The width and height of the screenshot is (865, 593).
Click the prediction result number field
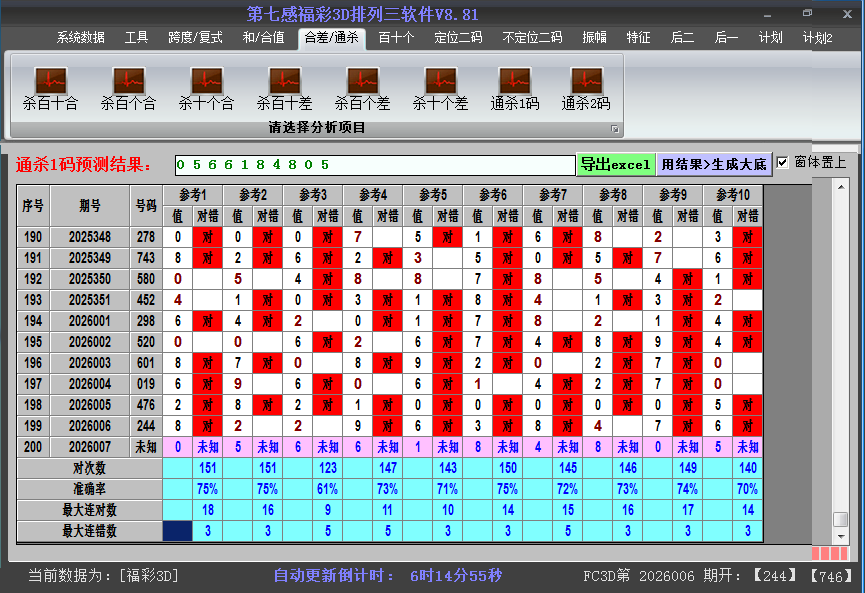[374, 165]
